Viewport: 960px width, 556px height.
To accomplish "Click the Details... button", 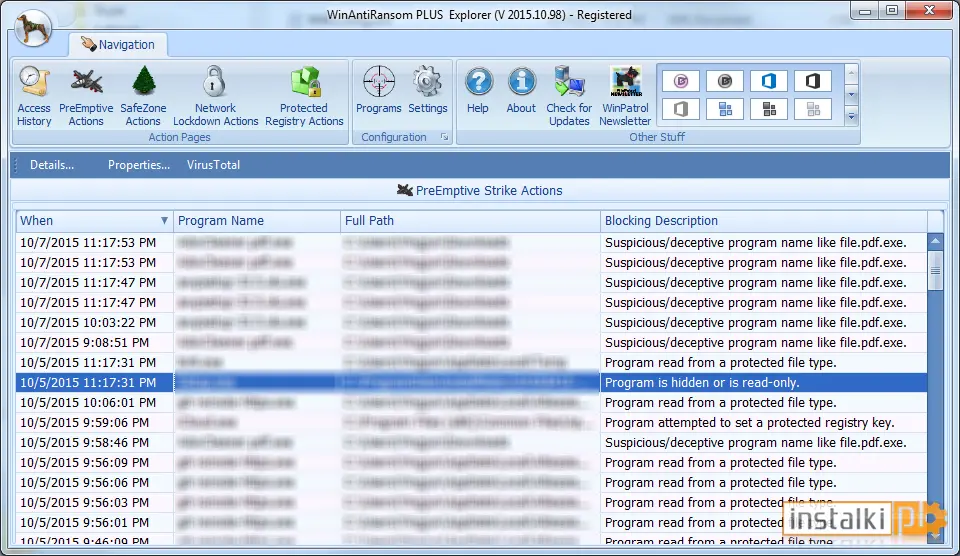I will pos(52,165).
